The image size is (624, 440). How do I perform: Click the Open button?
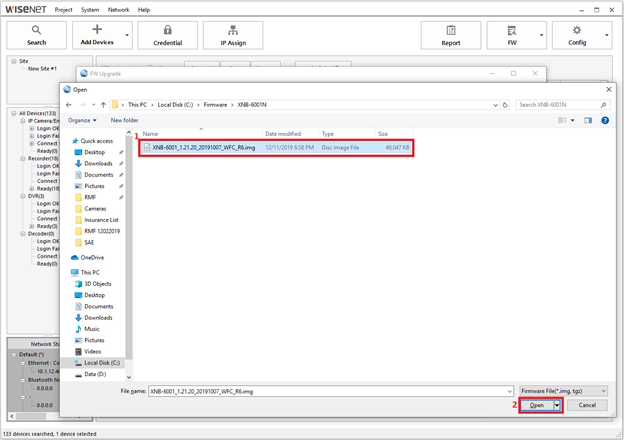(x=537, y=405)
